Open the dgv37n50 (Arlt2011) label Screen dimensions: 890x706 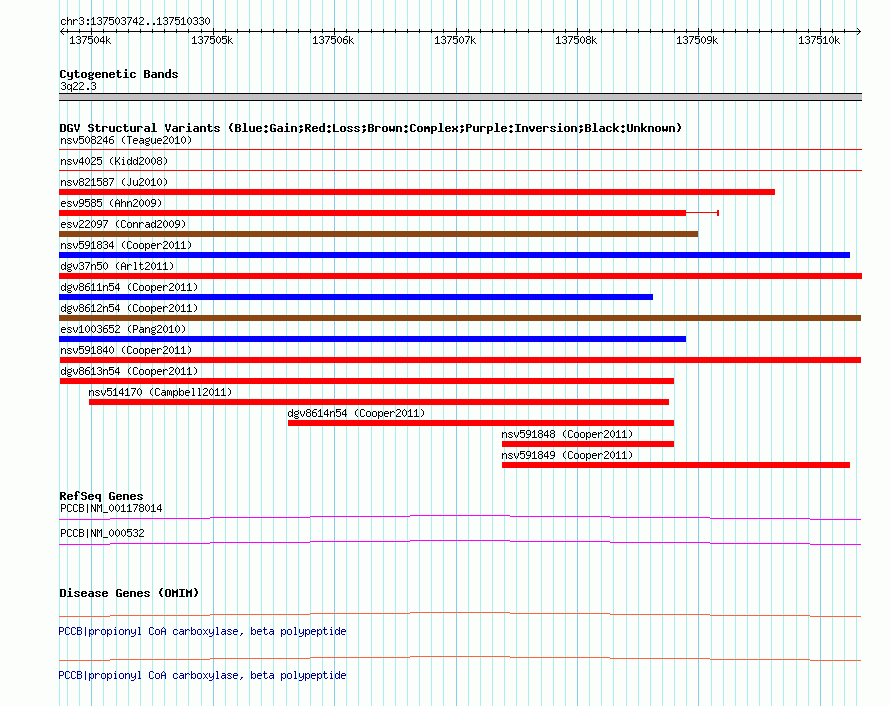click(x=117, y=266)
